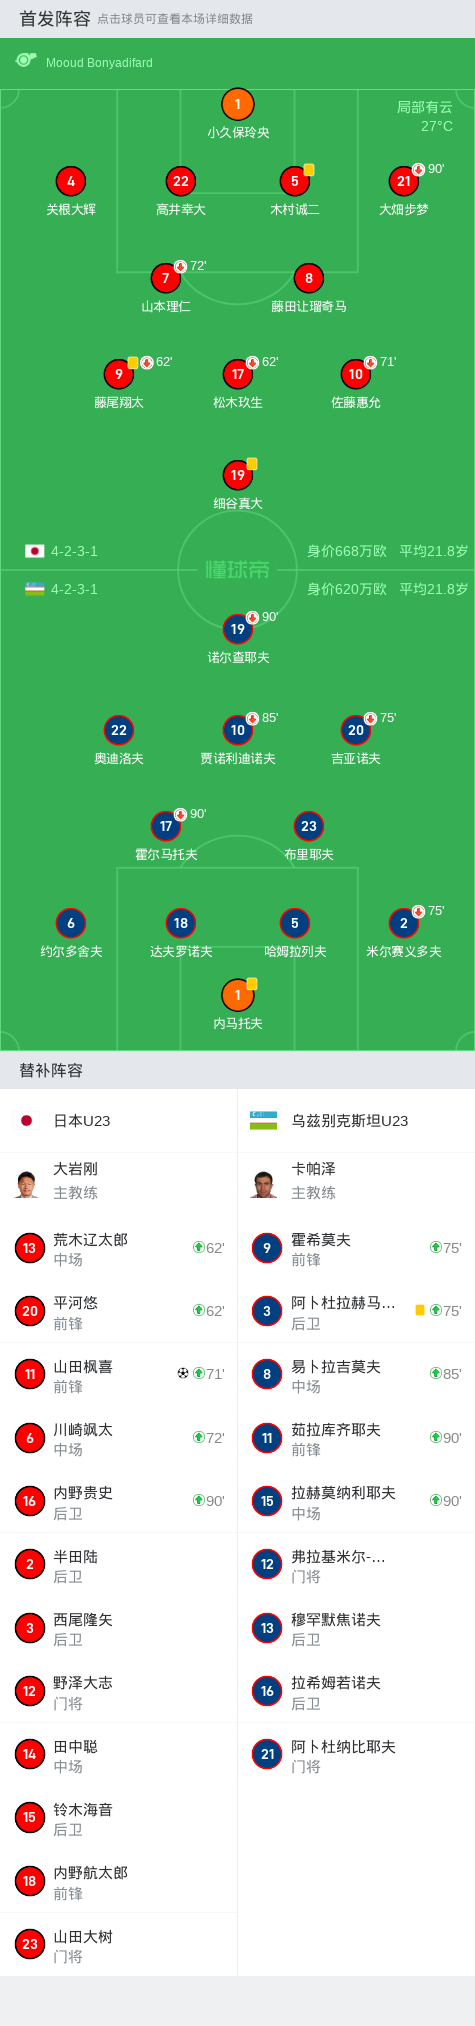The height and width of the screenshot is (2026, 475).
Task: Tap substitute 3 阿卜杜拉赫马 with yellow card
Action: [356, 1311]
